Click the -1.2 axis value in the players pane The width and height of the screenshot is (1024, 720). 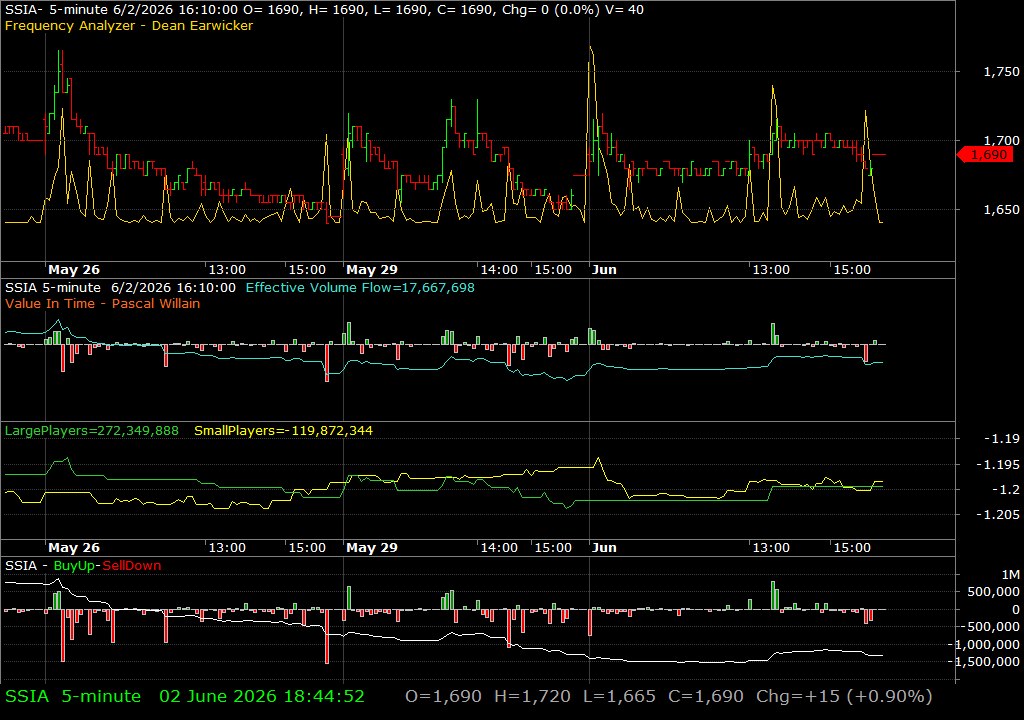pyautogui.click(x=1005, y=489)
